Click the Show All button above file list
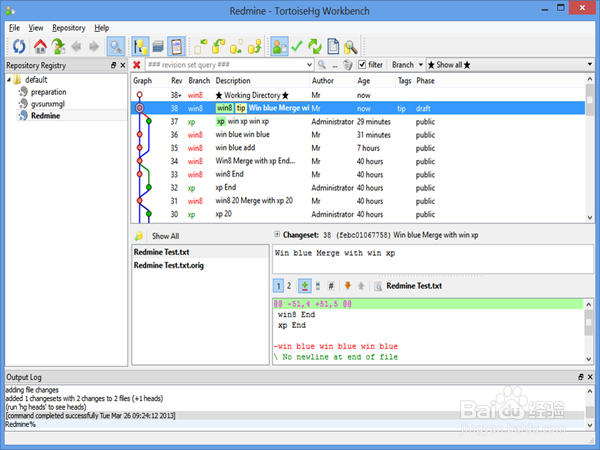The image size is (600, 450). (x=165, y=236)
